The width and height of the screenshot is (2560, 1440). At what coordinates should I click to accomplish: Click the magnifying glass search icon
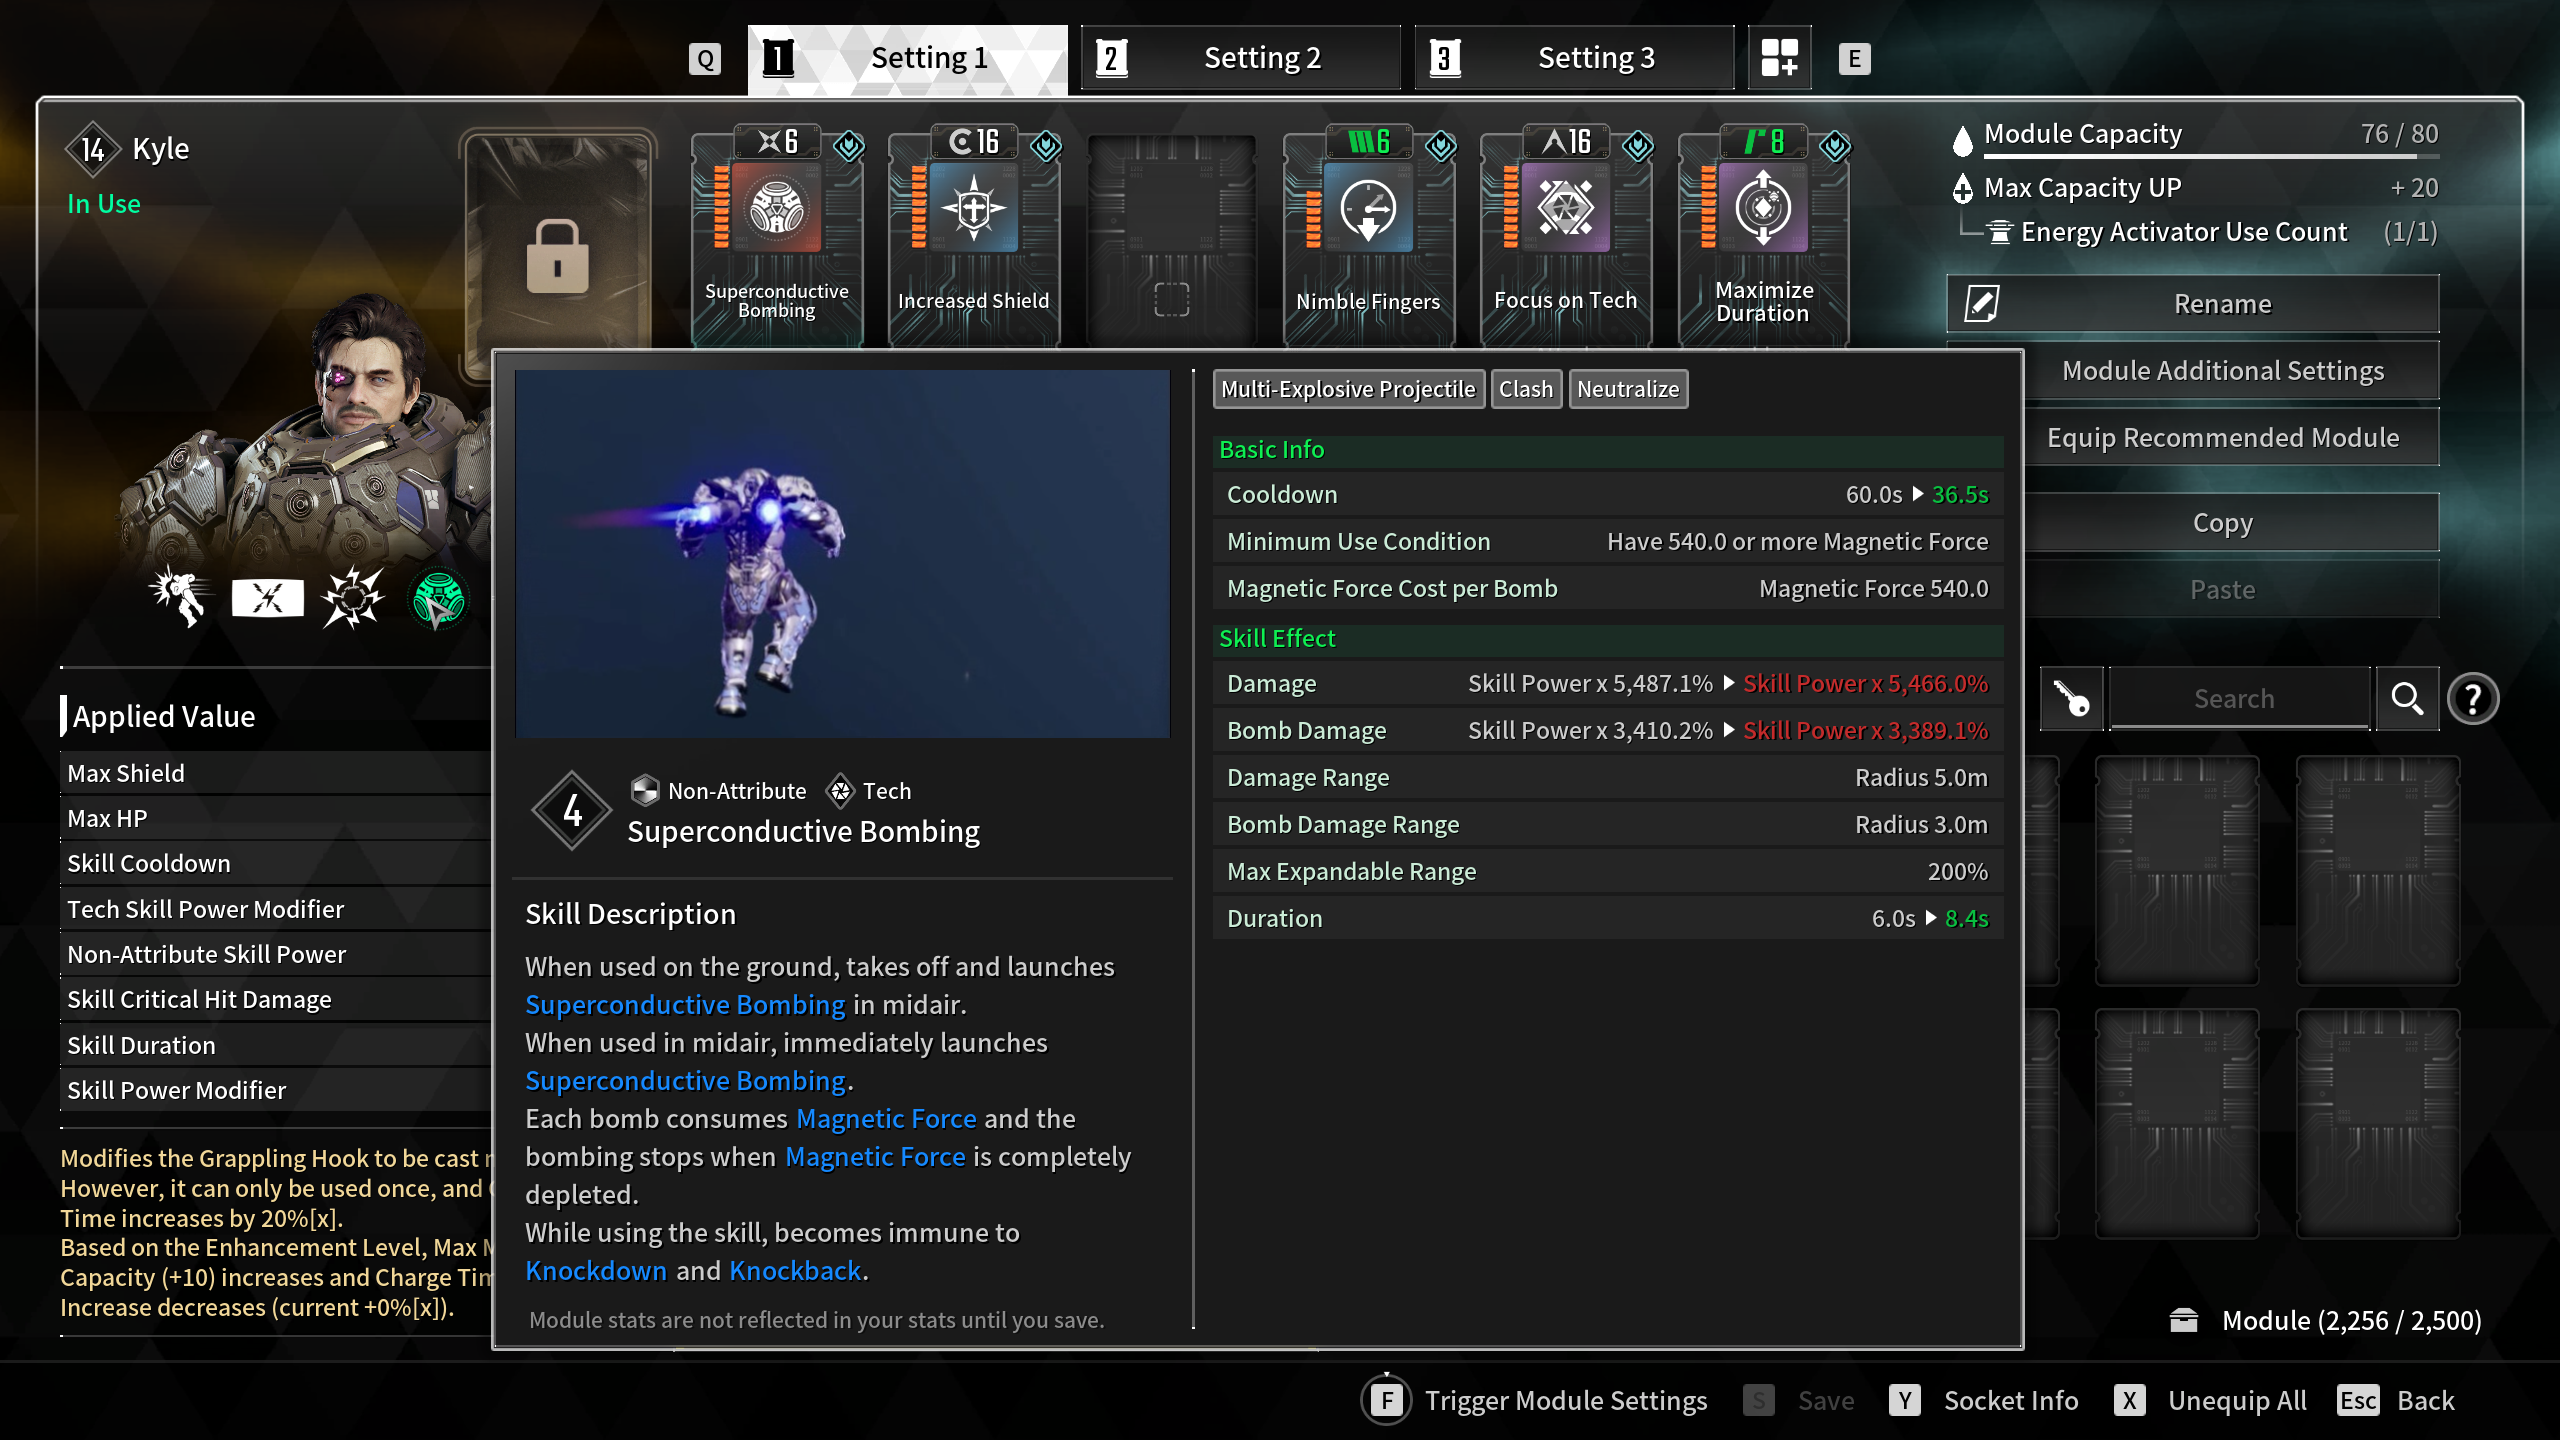(2407, 699)
